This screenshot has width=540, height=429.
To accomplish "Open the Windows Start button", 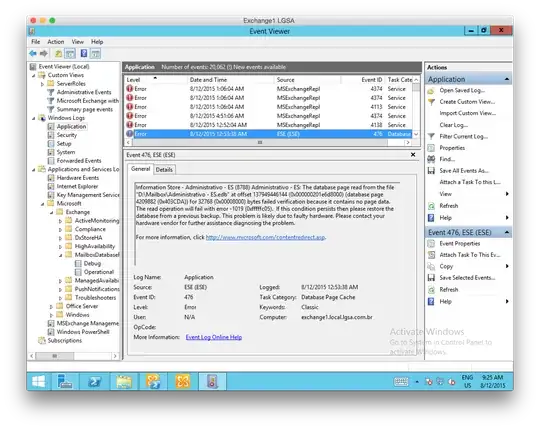I will [x=39, y=381].
